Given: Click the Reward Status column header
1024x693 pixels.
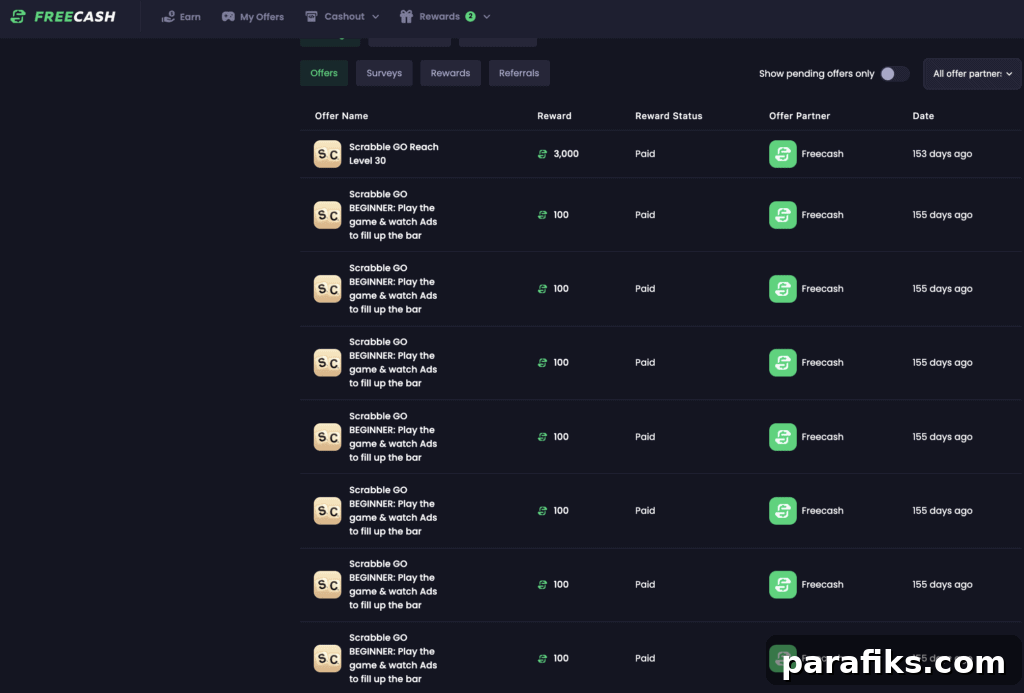Looking at the screenshot, I should 669,116.
